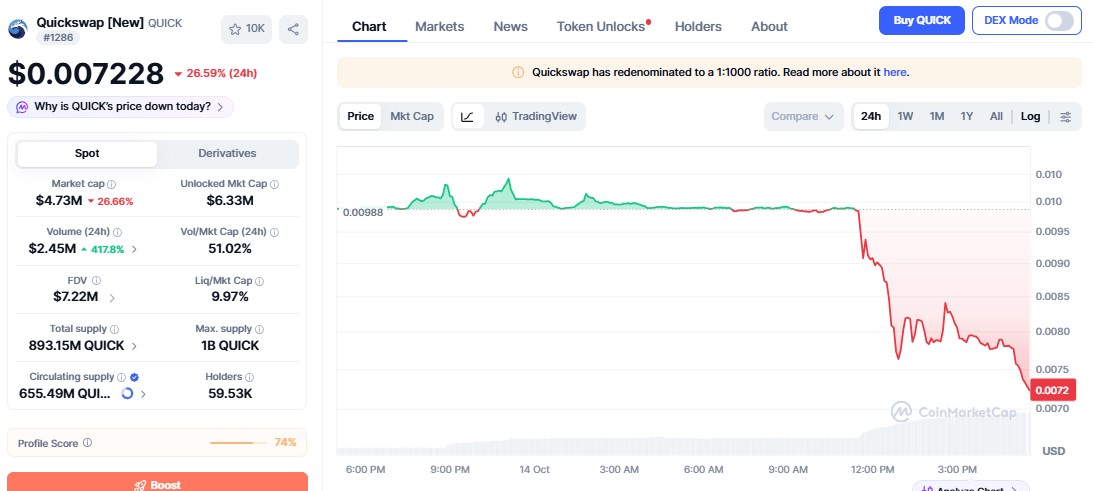
Task: Open Profile Score info icon
Action: coord(87,443)
